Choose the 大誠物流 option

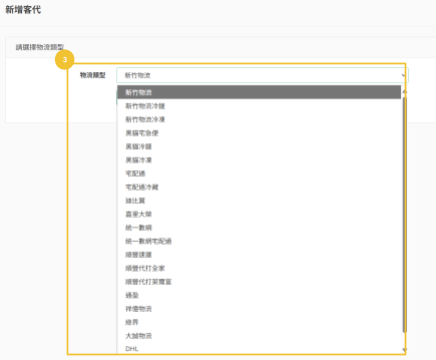259,336
